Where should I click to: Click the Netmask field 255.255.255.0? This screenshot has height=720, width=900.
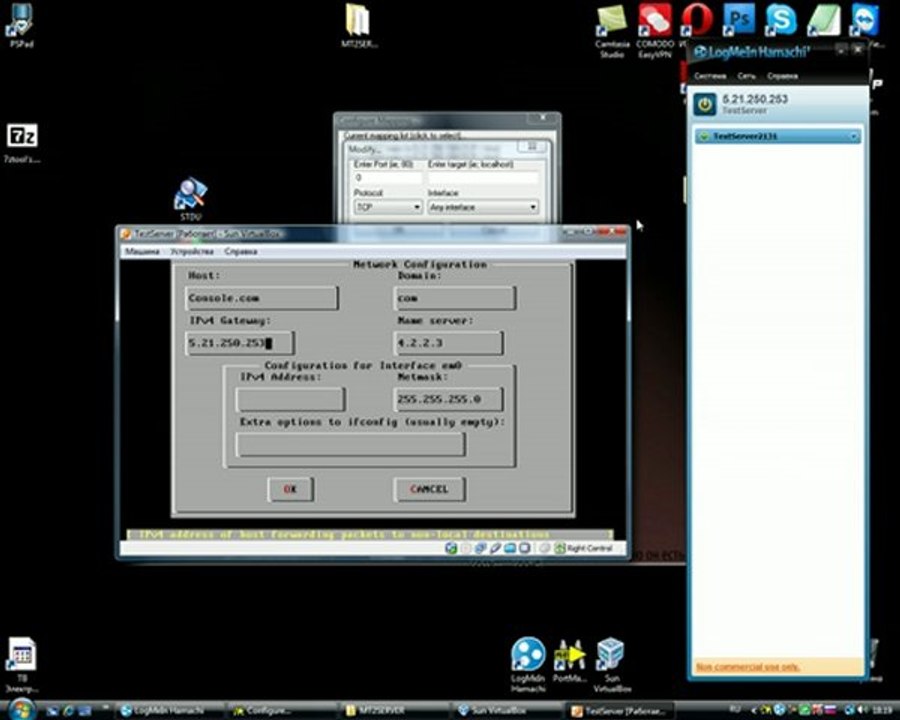tap(449, 400)
